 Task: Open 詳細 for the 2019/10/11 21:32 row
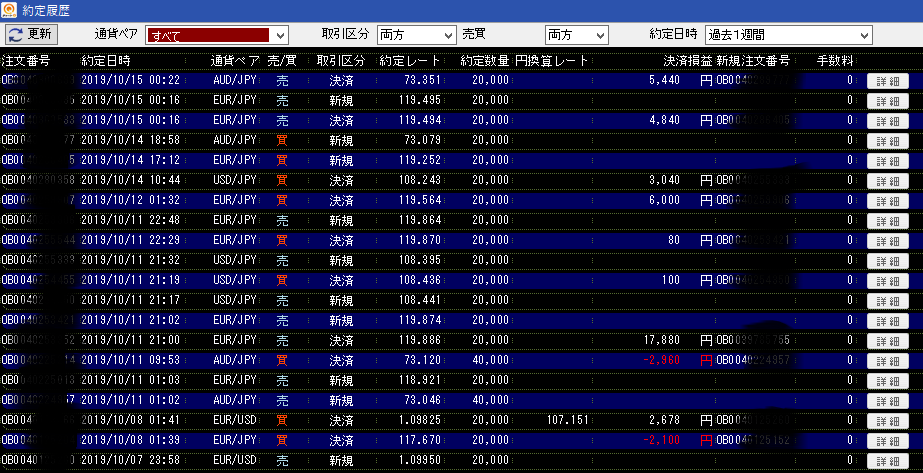click(x=888, y=261)
